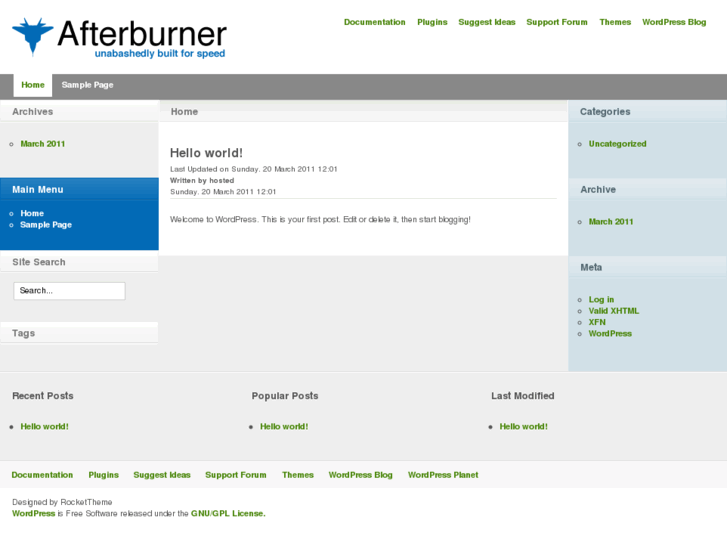
Task: Open Hello world! under Popular Posts
Action: pos(284,427)
